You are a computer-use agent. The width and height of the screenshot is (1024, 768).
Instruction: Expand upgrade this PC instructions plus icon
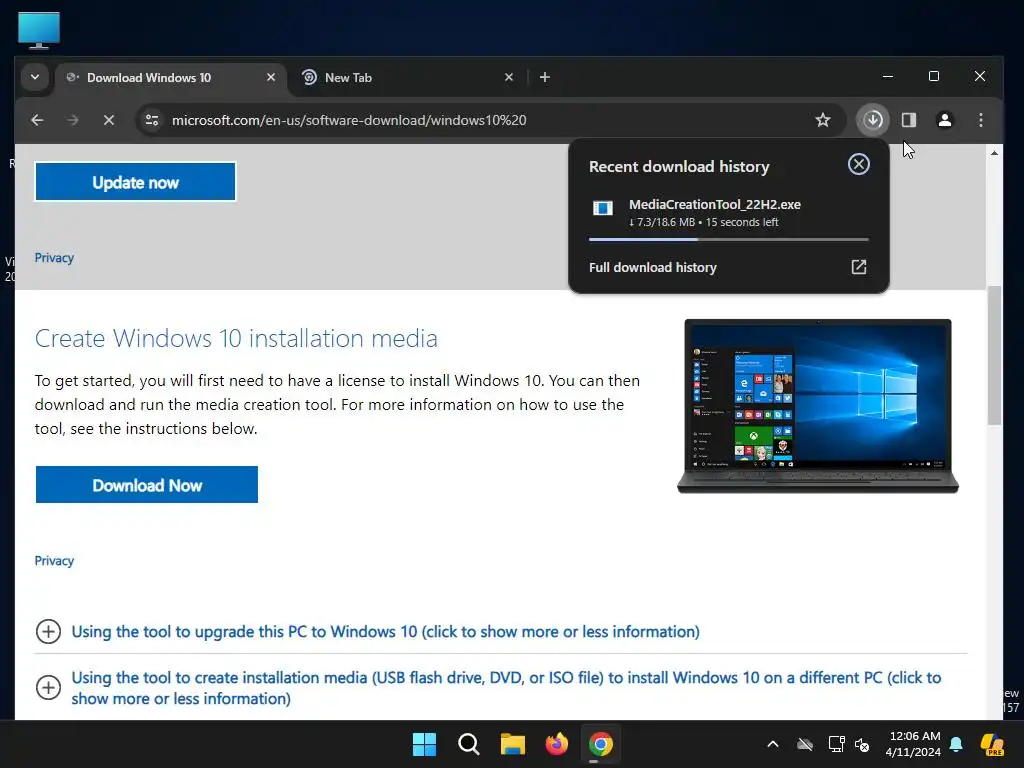click(48, 632)
